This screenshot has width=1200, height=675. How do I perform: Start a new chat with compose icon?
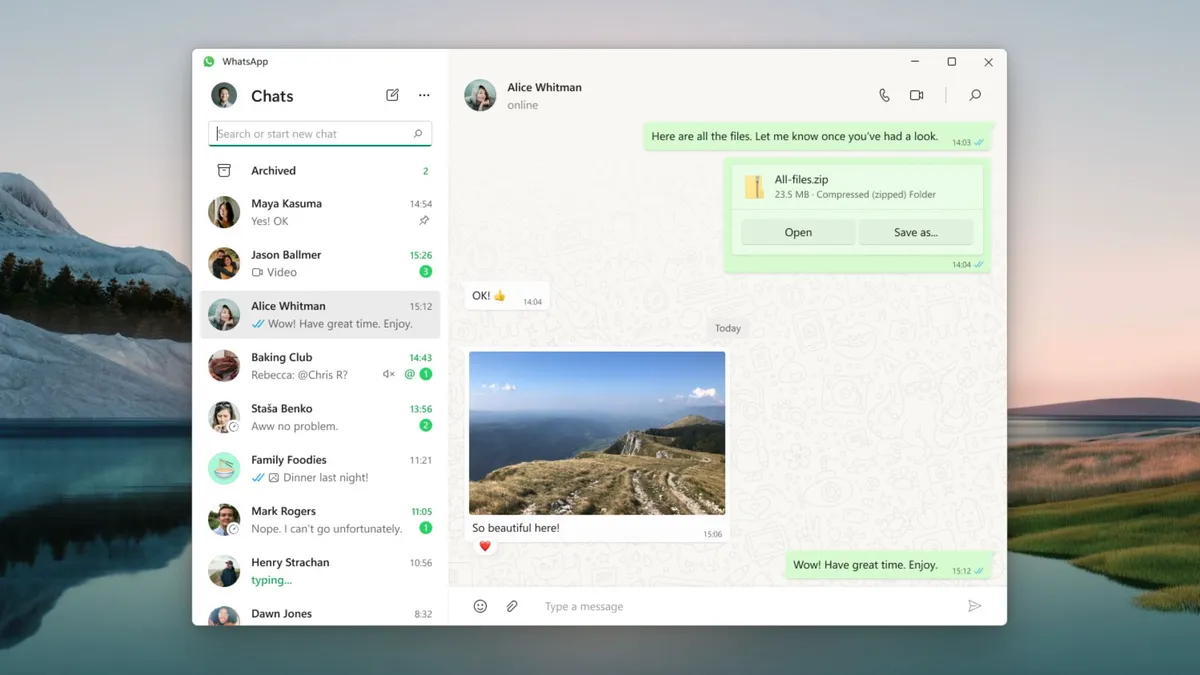point(392,95)
